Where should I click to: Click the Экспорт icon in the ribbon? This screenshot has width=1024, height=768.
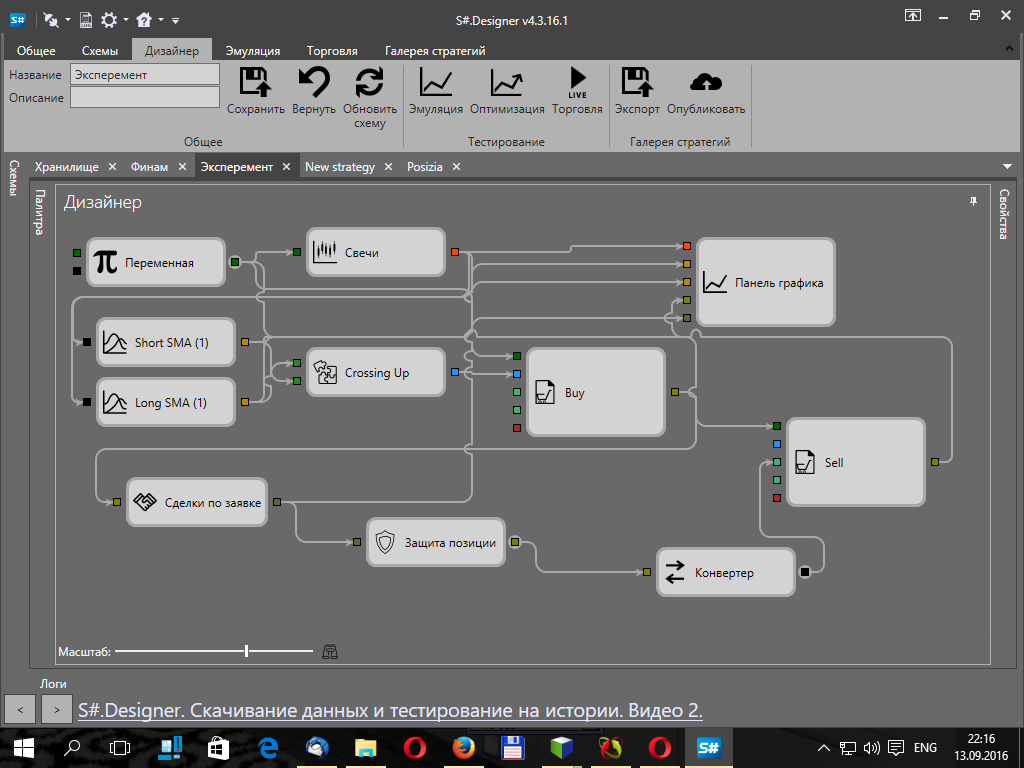pos(637,83)
